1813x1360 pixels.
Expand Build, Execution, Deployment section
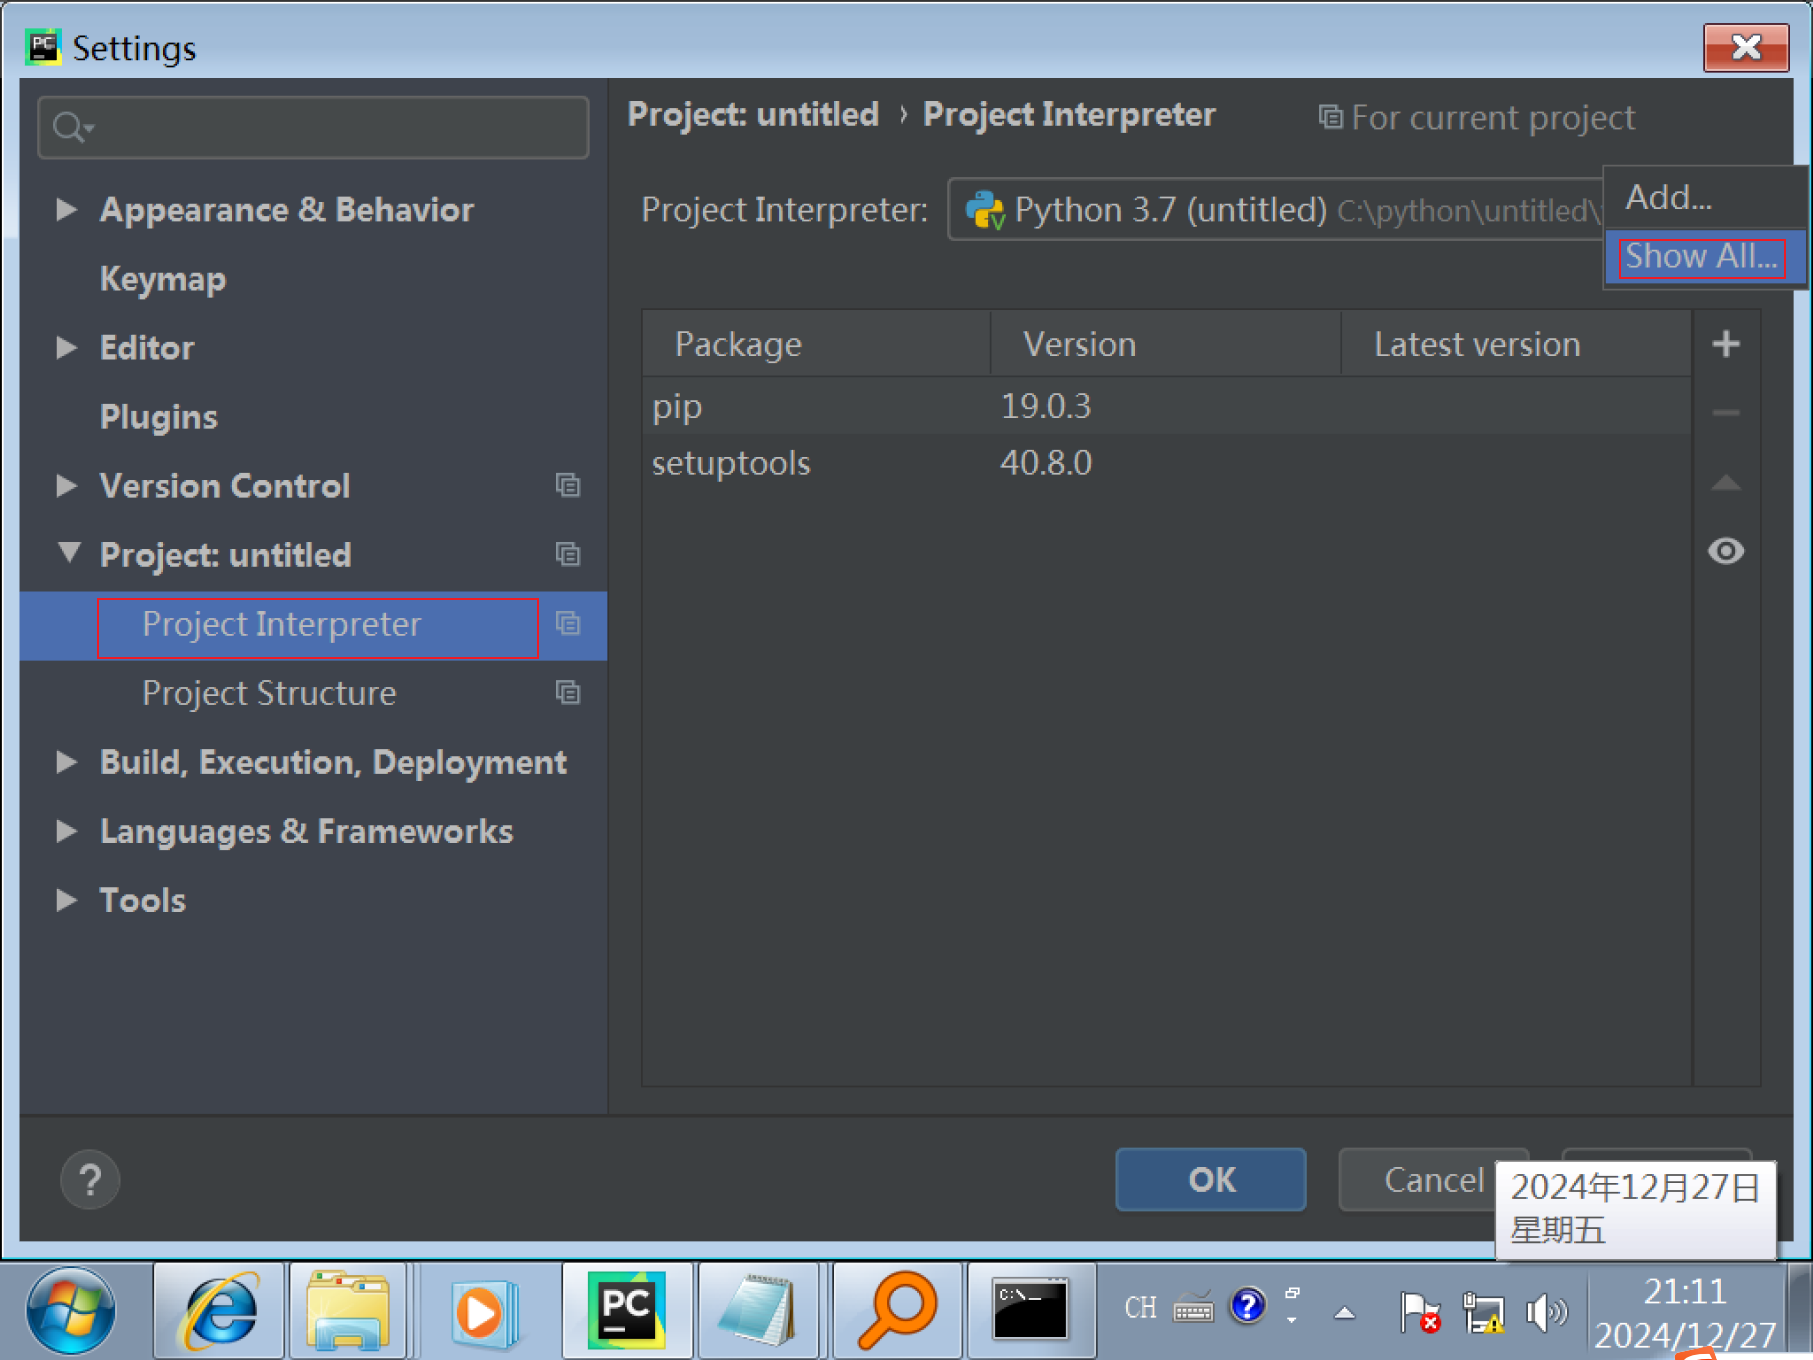[66, 762]
